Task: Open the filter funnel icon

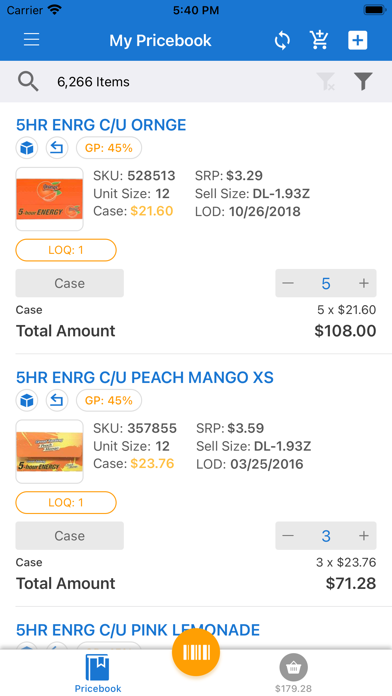Action: coord(363,82)
